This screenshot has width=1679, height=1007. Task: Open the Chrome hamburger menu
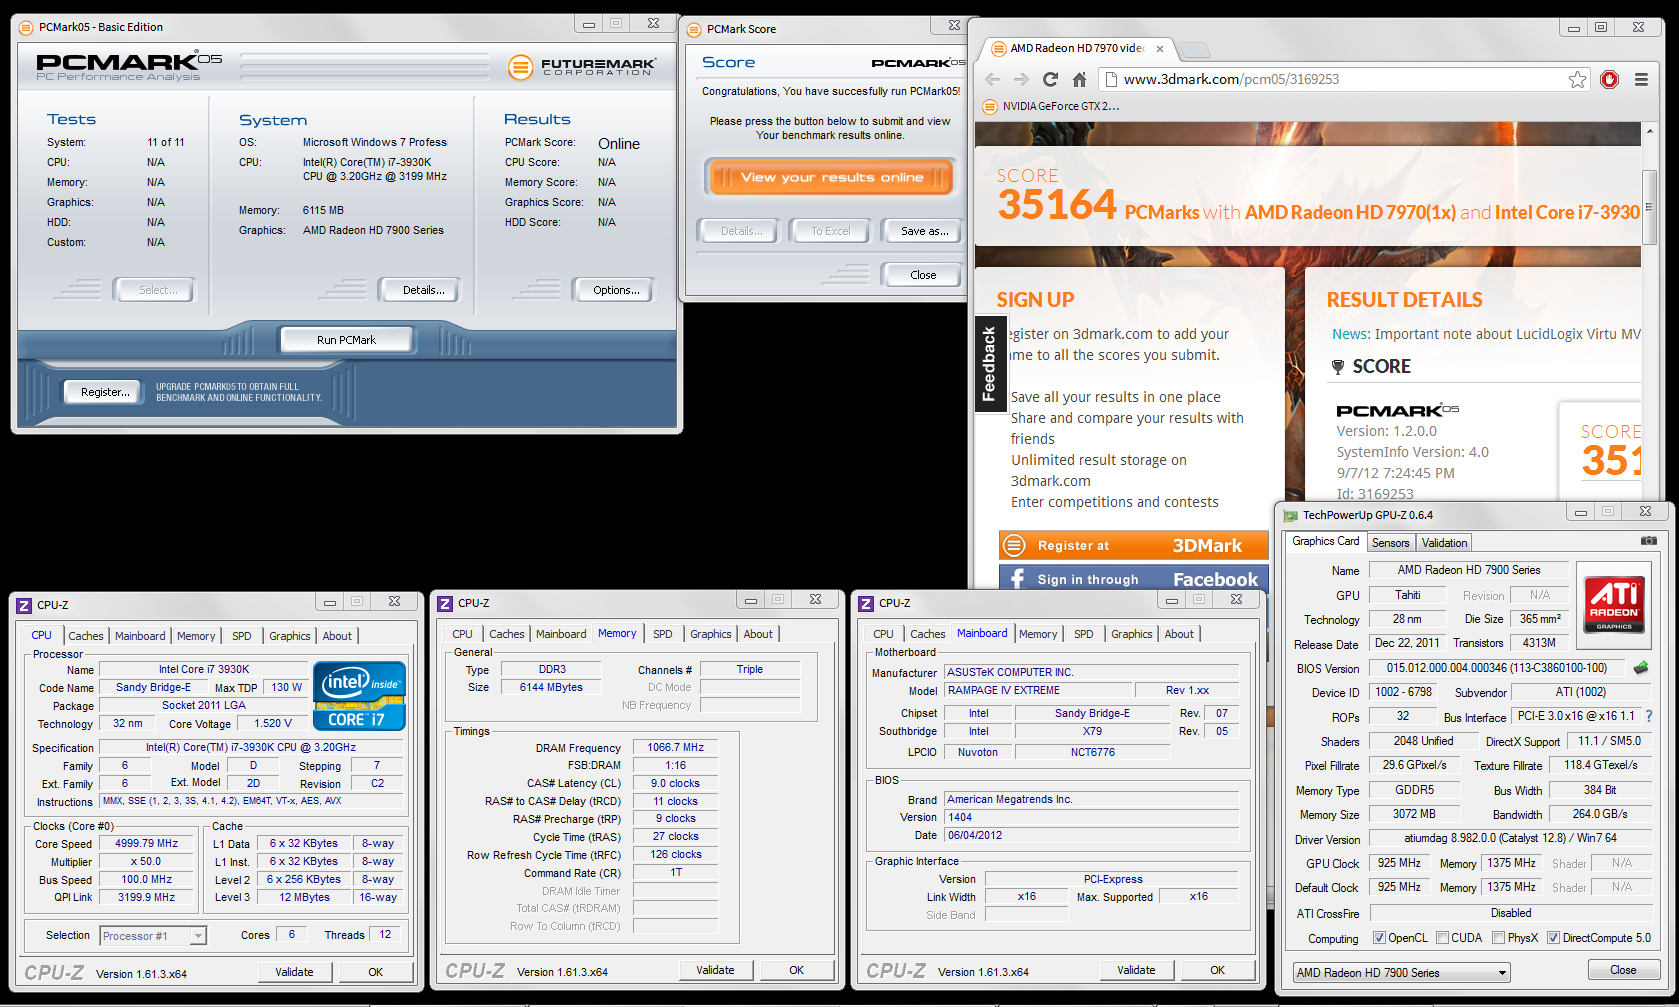(1641, 80)
